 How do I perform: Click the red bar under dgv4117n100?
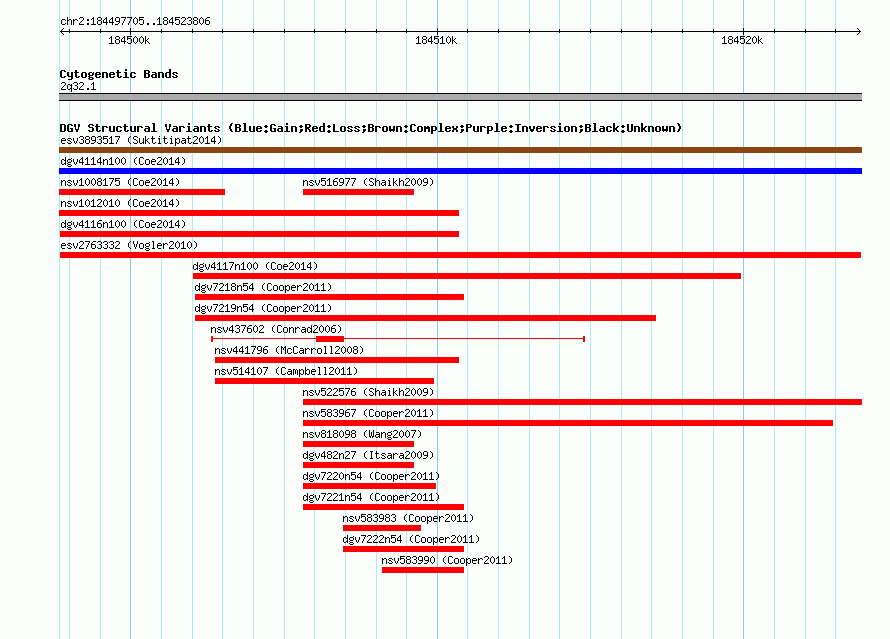click(467, 276)
